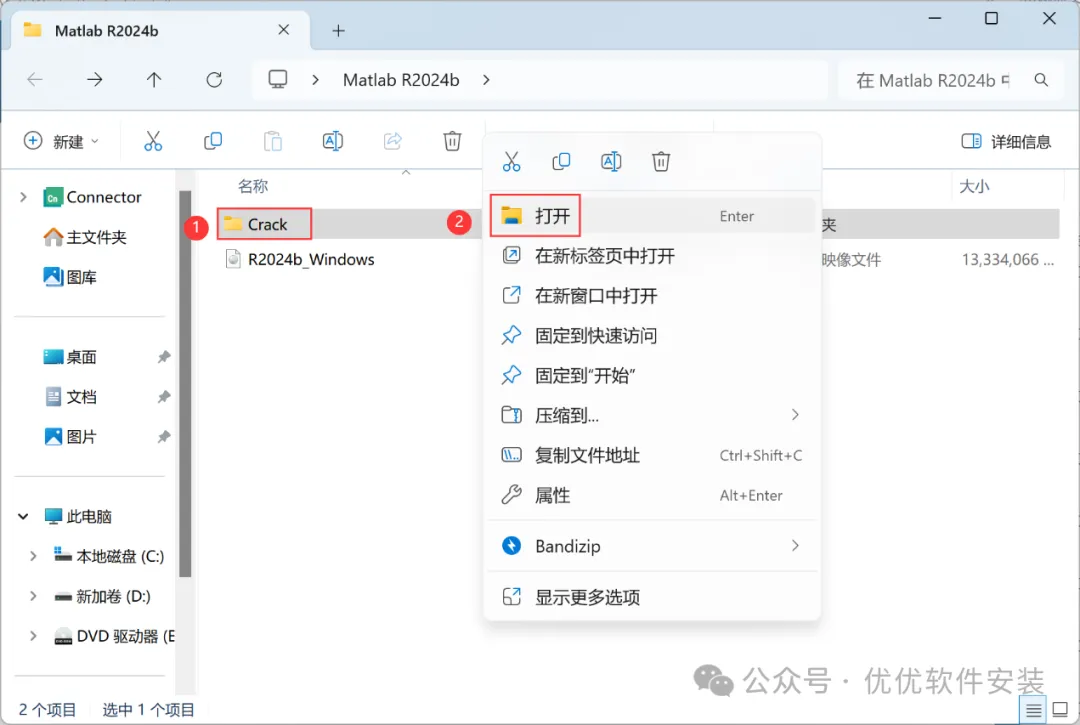Click the Delete icon in the context menu
This screenshot has height=725, width=1080.
661,162
